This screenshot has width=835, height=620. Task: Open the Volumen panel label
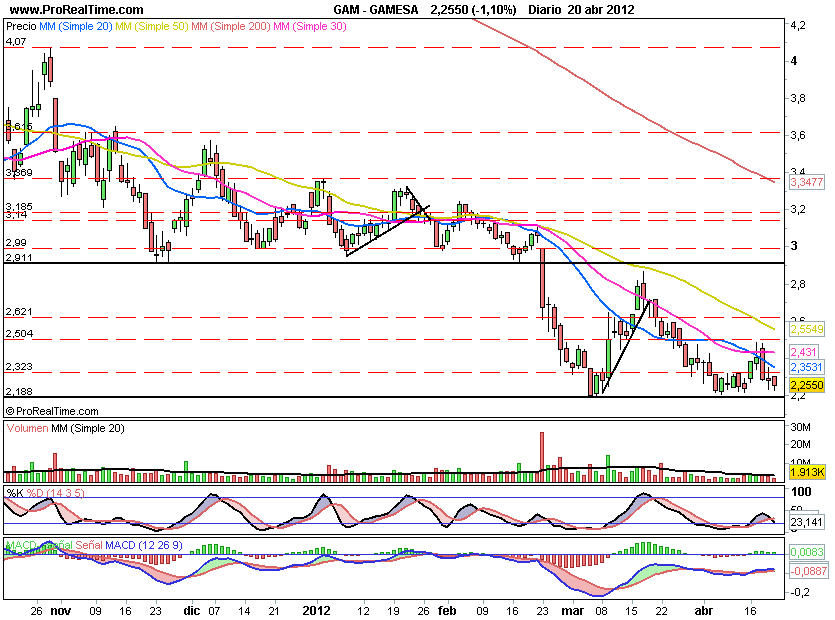point(30,428)
